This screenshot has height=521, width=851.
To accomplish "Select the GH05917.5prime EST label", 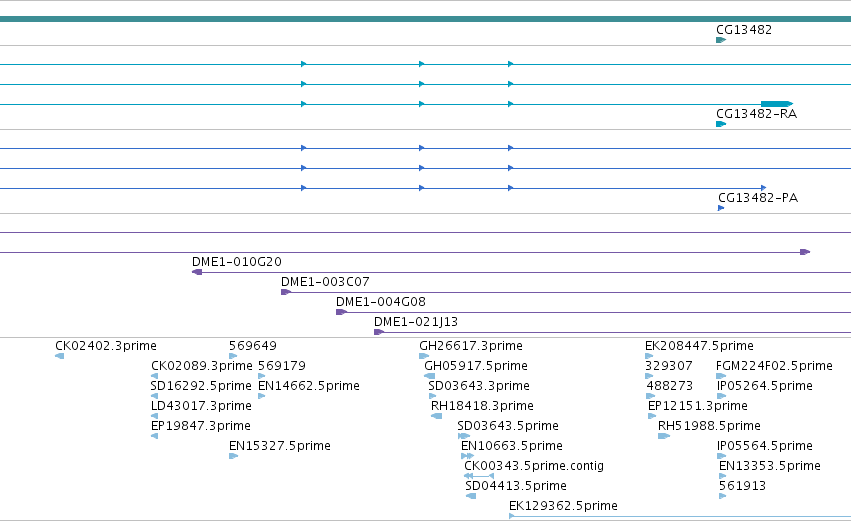I will click(476, 366).
